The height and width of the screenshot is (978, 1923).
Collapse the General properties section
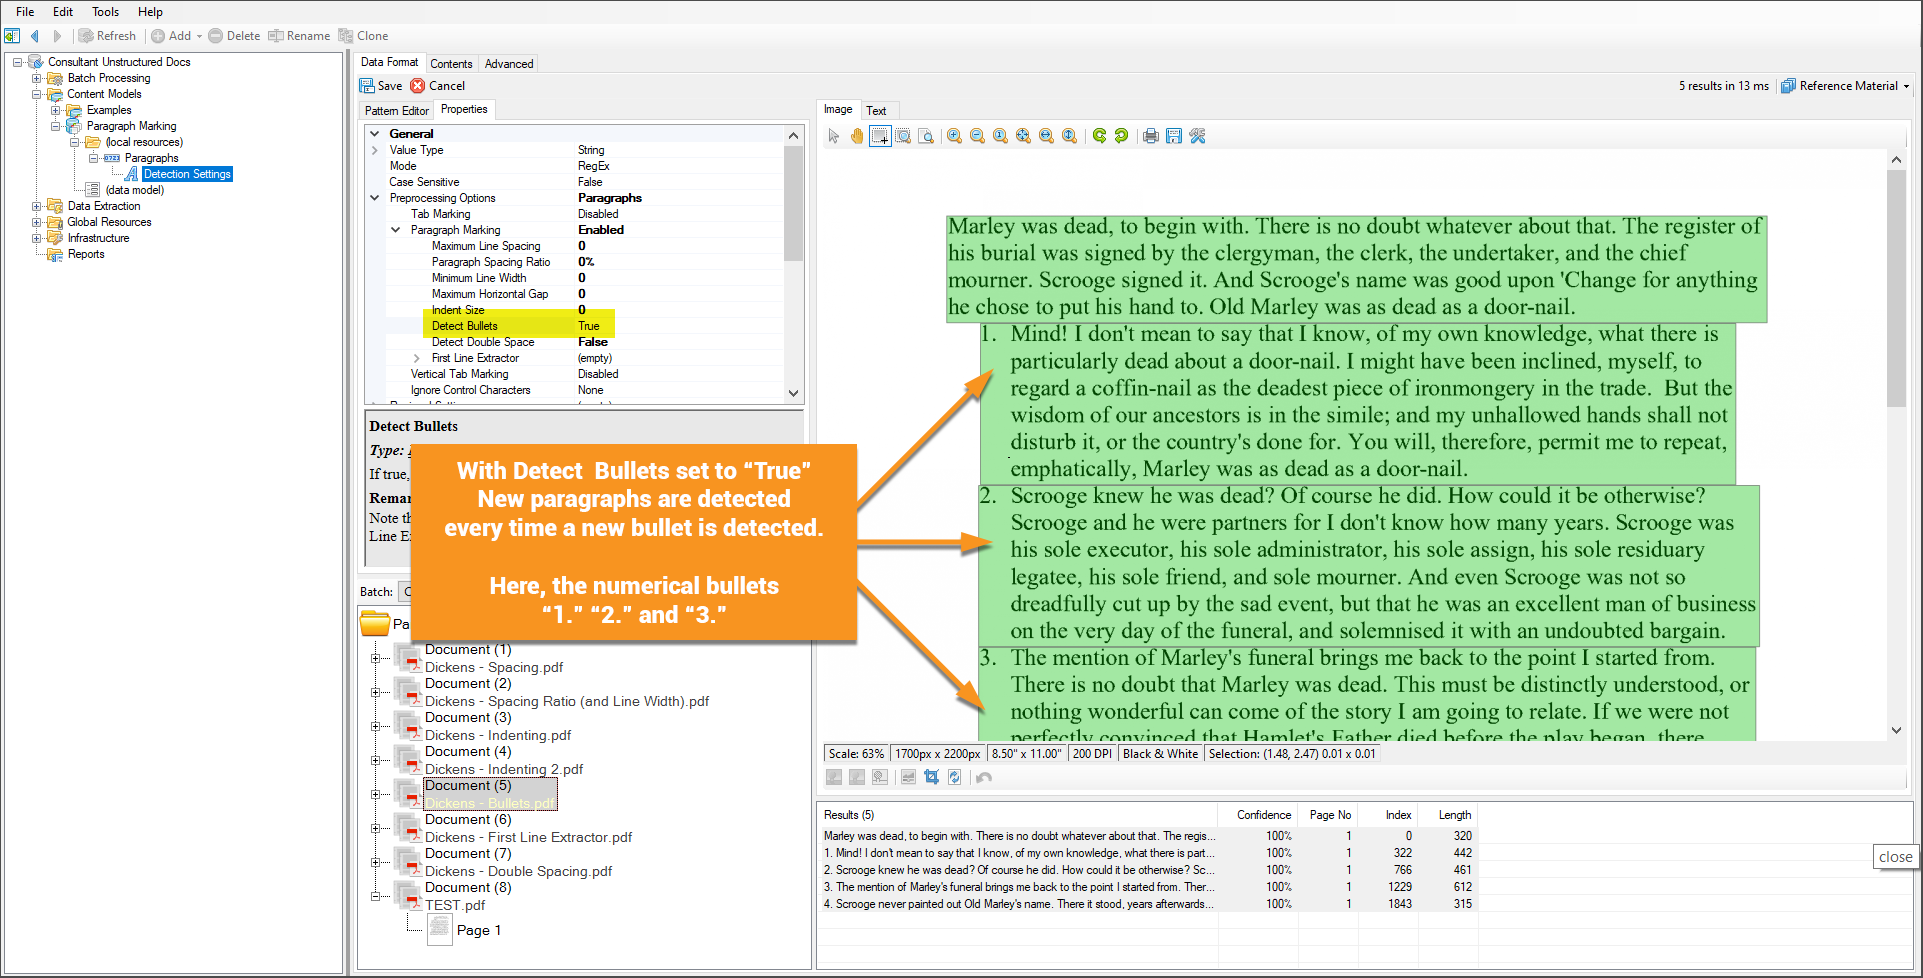pos(375,134)
